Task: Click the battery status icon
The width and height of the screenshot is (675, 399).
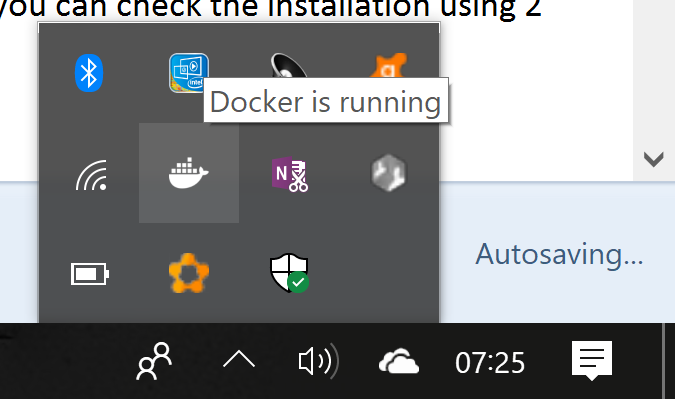Action: tap(90, 274)
